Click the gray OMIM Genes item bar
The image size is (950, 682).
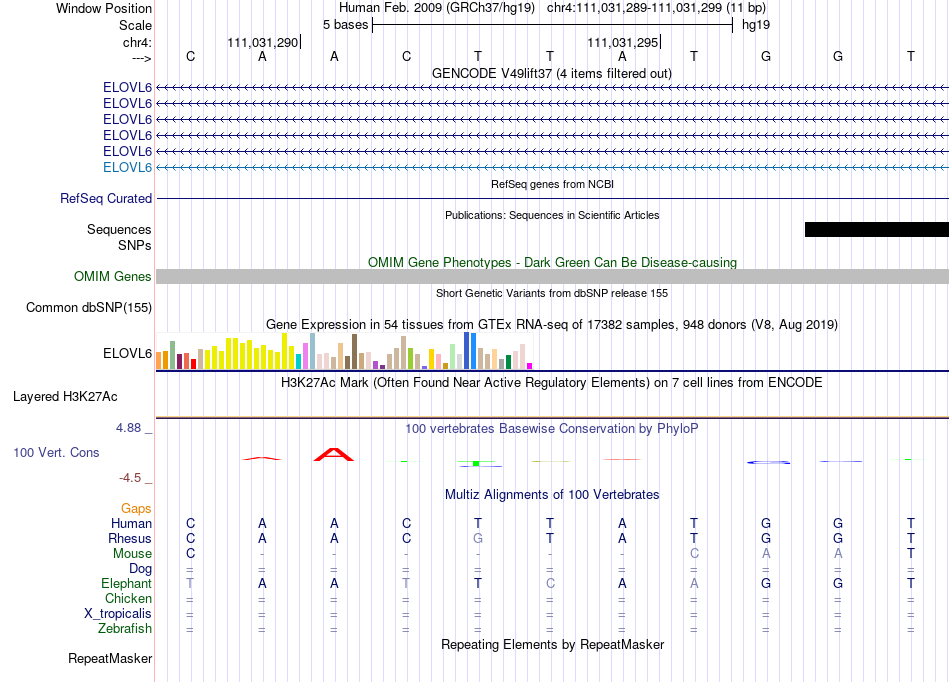(x=552, y=276)
